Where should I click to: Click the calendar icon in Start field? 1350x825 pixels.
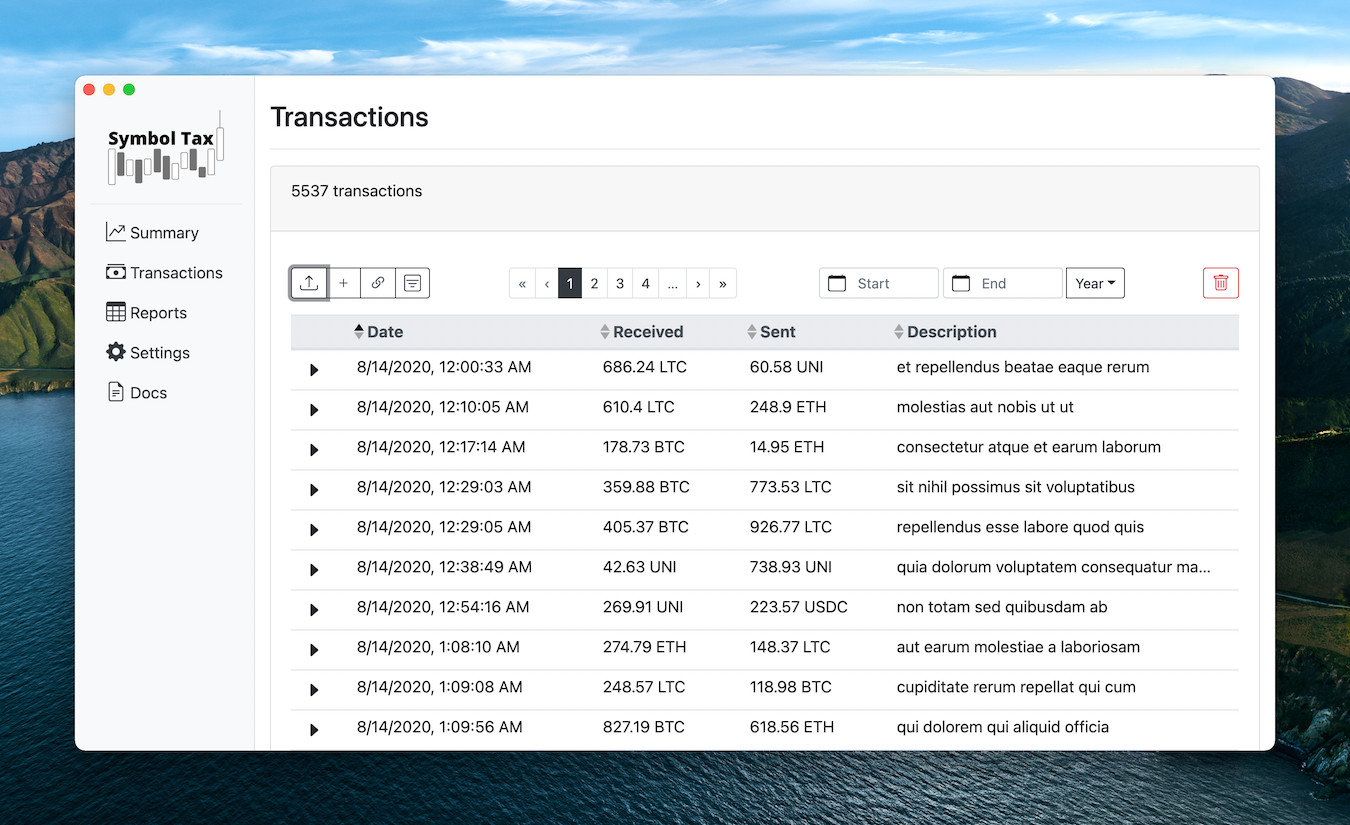coord(837,283)
